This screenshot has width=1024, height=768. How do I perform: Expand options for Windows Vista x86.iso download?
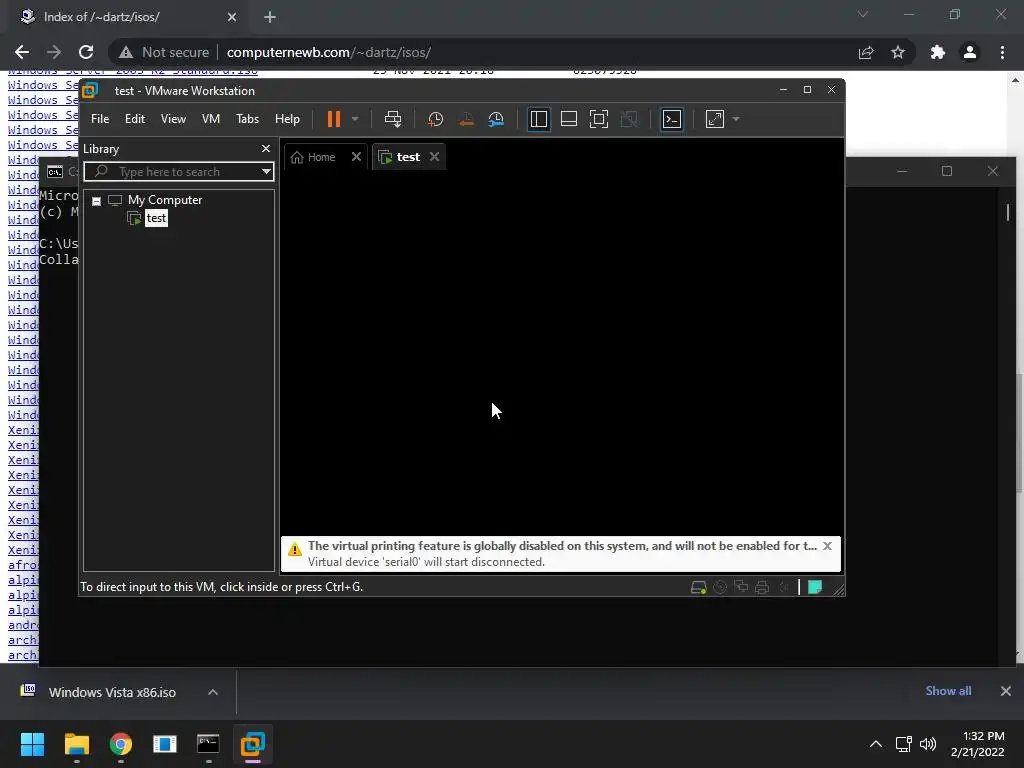(x=213, y=692)
